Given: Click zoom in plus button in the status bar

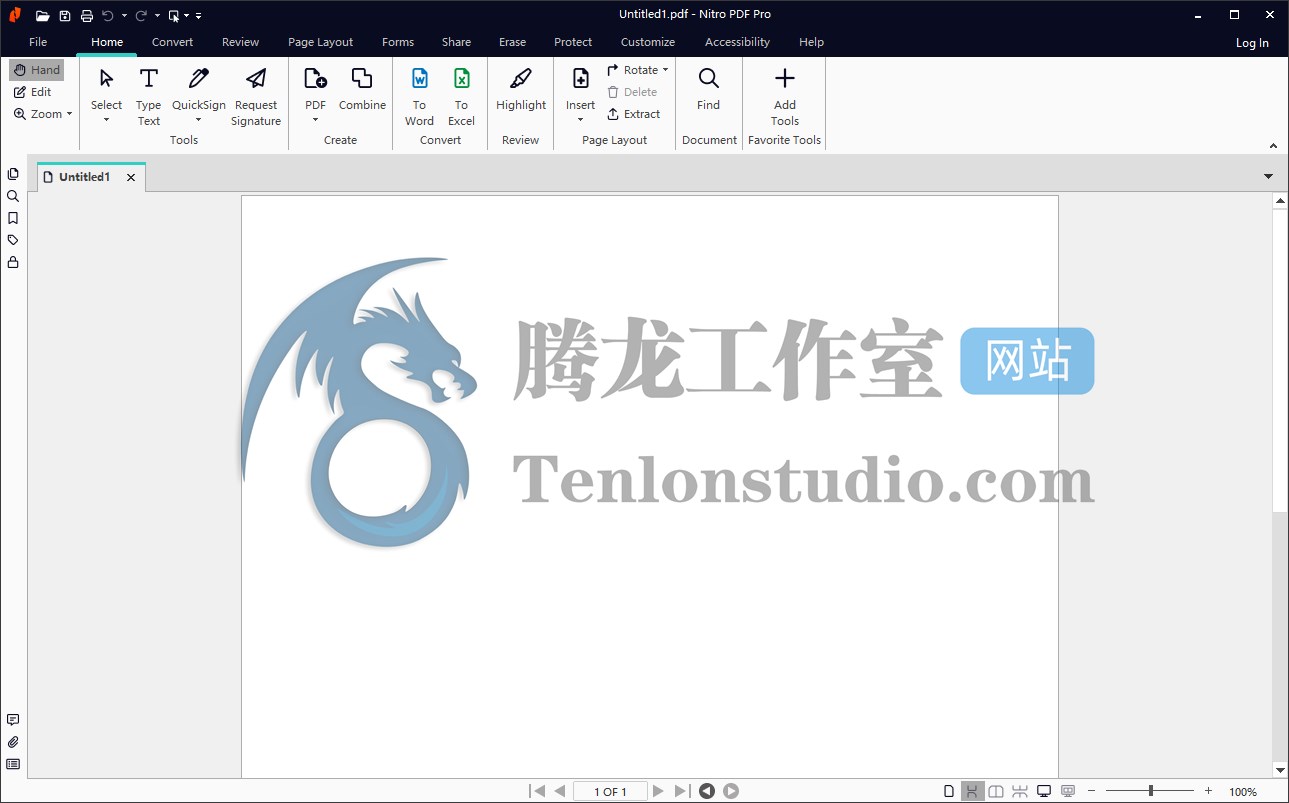Looking at the screenshot, I should pyautogui.click(x=1208, y=791).
